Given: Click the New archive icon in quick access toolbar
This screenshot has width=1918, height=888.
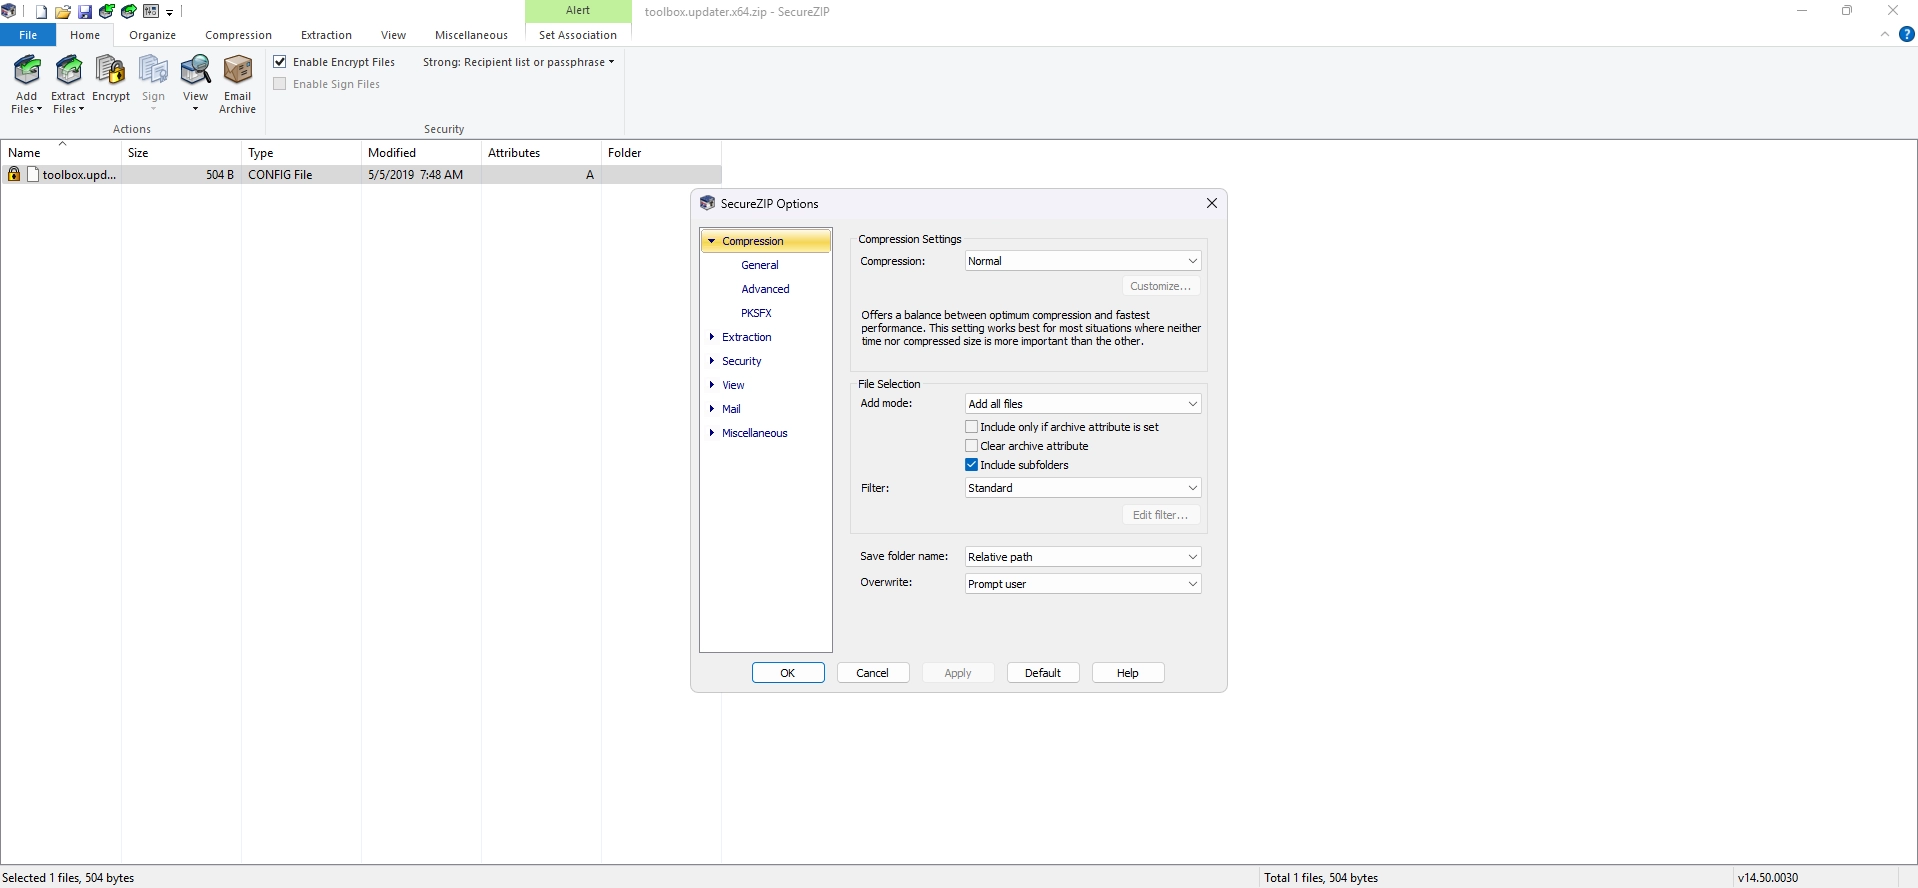Looking at the screenshot, I should click(41, 12).
